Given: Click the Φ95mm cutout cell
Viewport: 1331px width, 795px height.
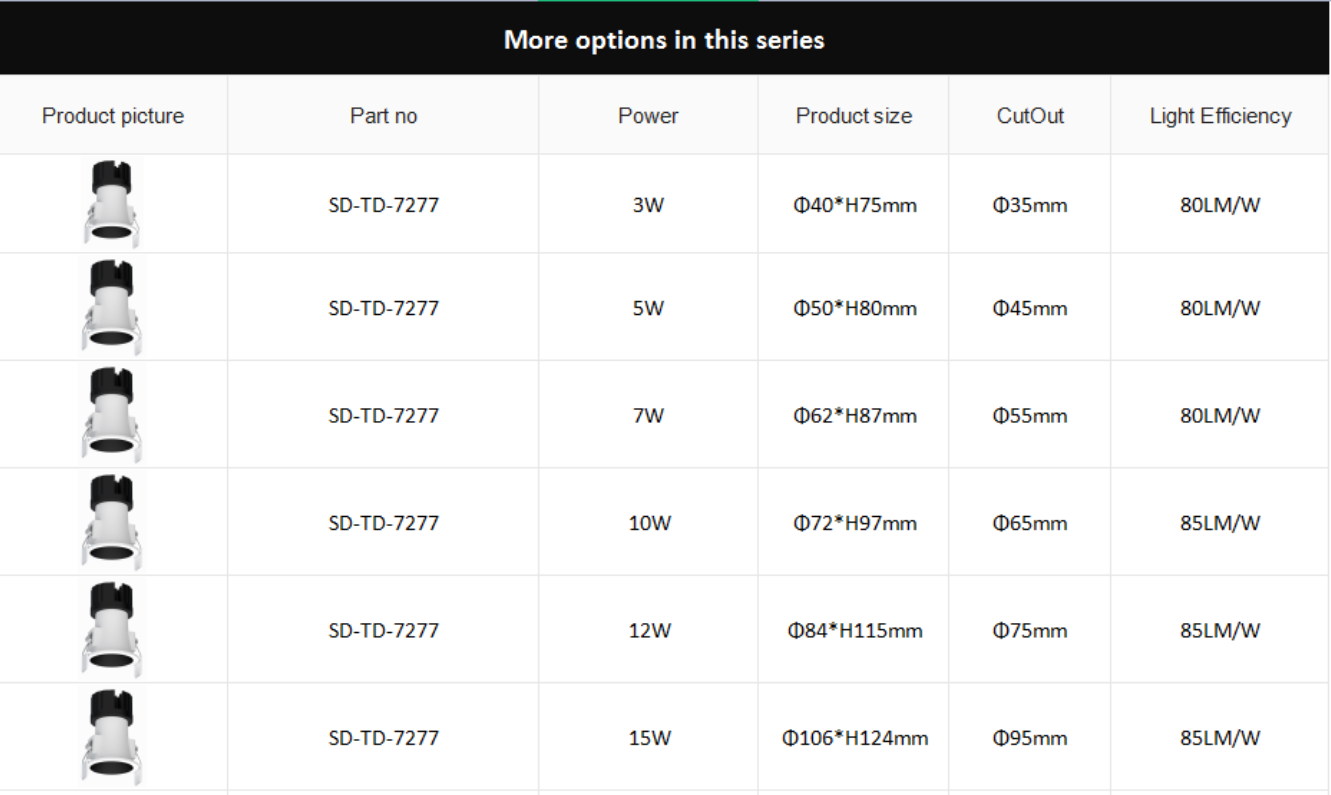Looking at the screenshot, I should coord(1030,738).
